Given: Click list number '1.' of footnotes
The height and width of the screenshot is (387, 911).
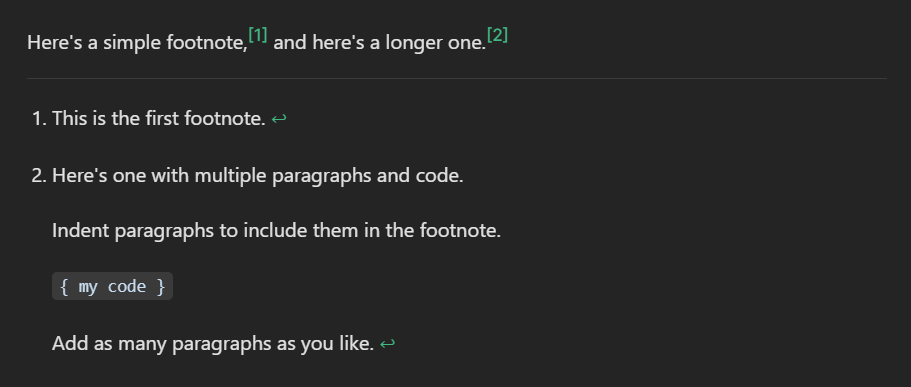Looking at the screenshot, I should tap(39, 119).
